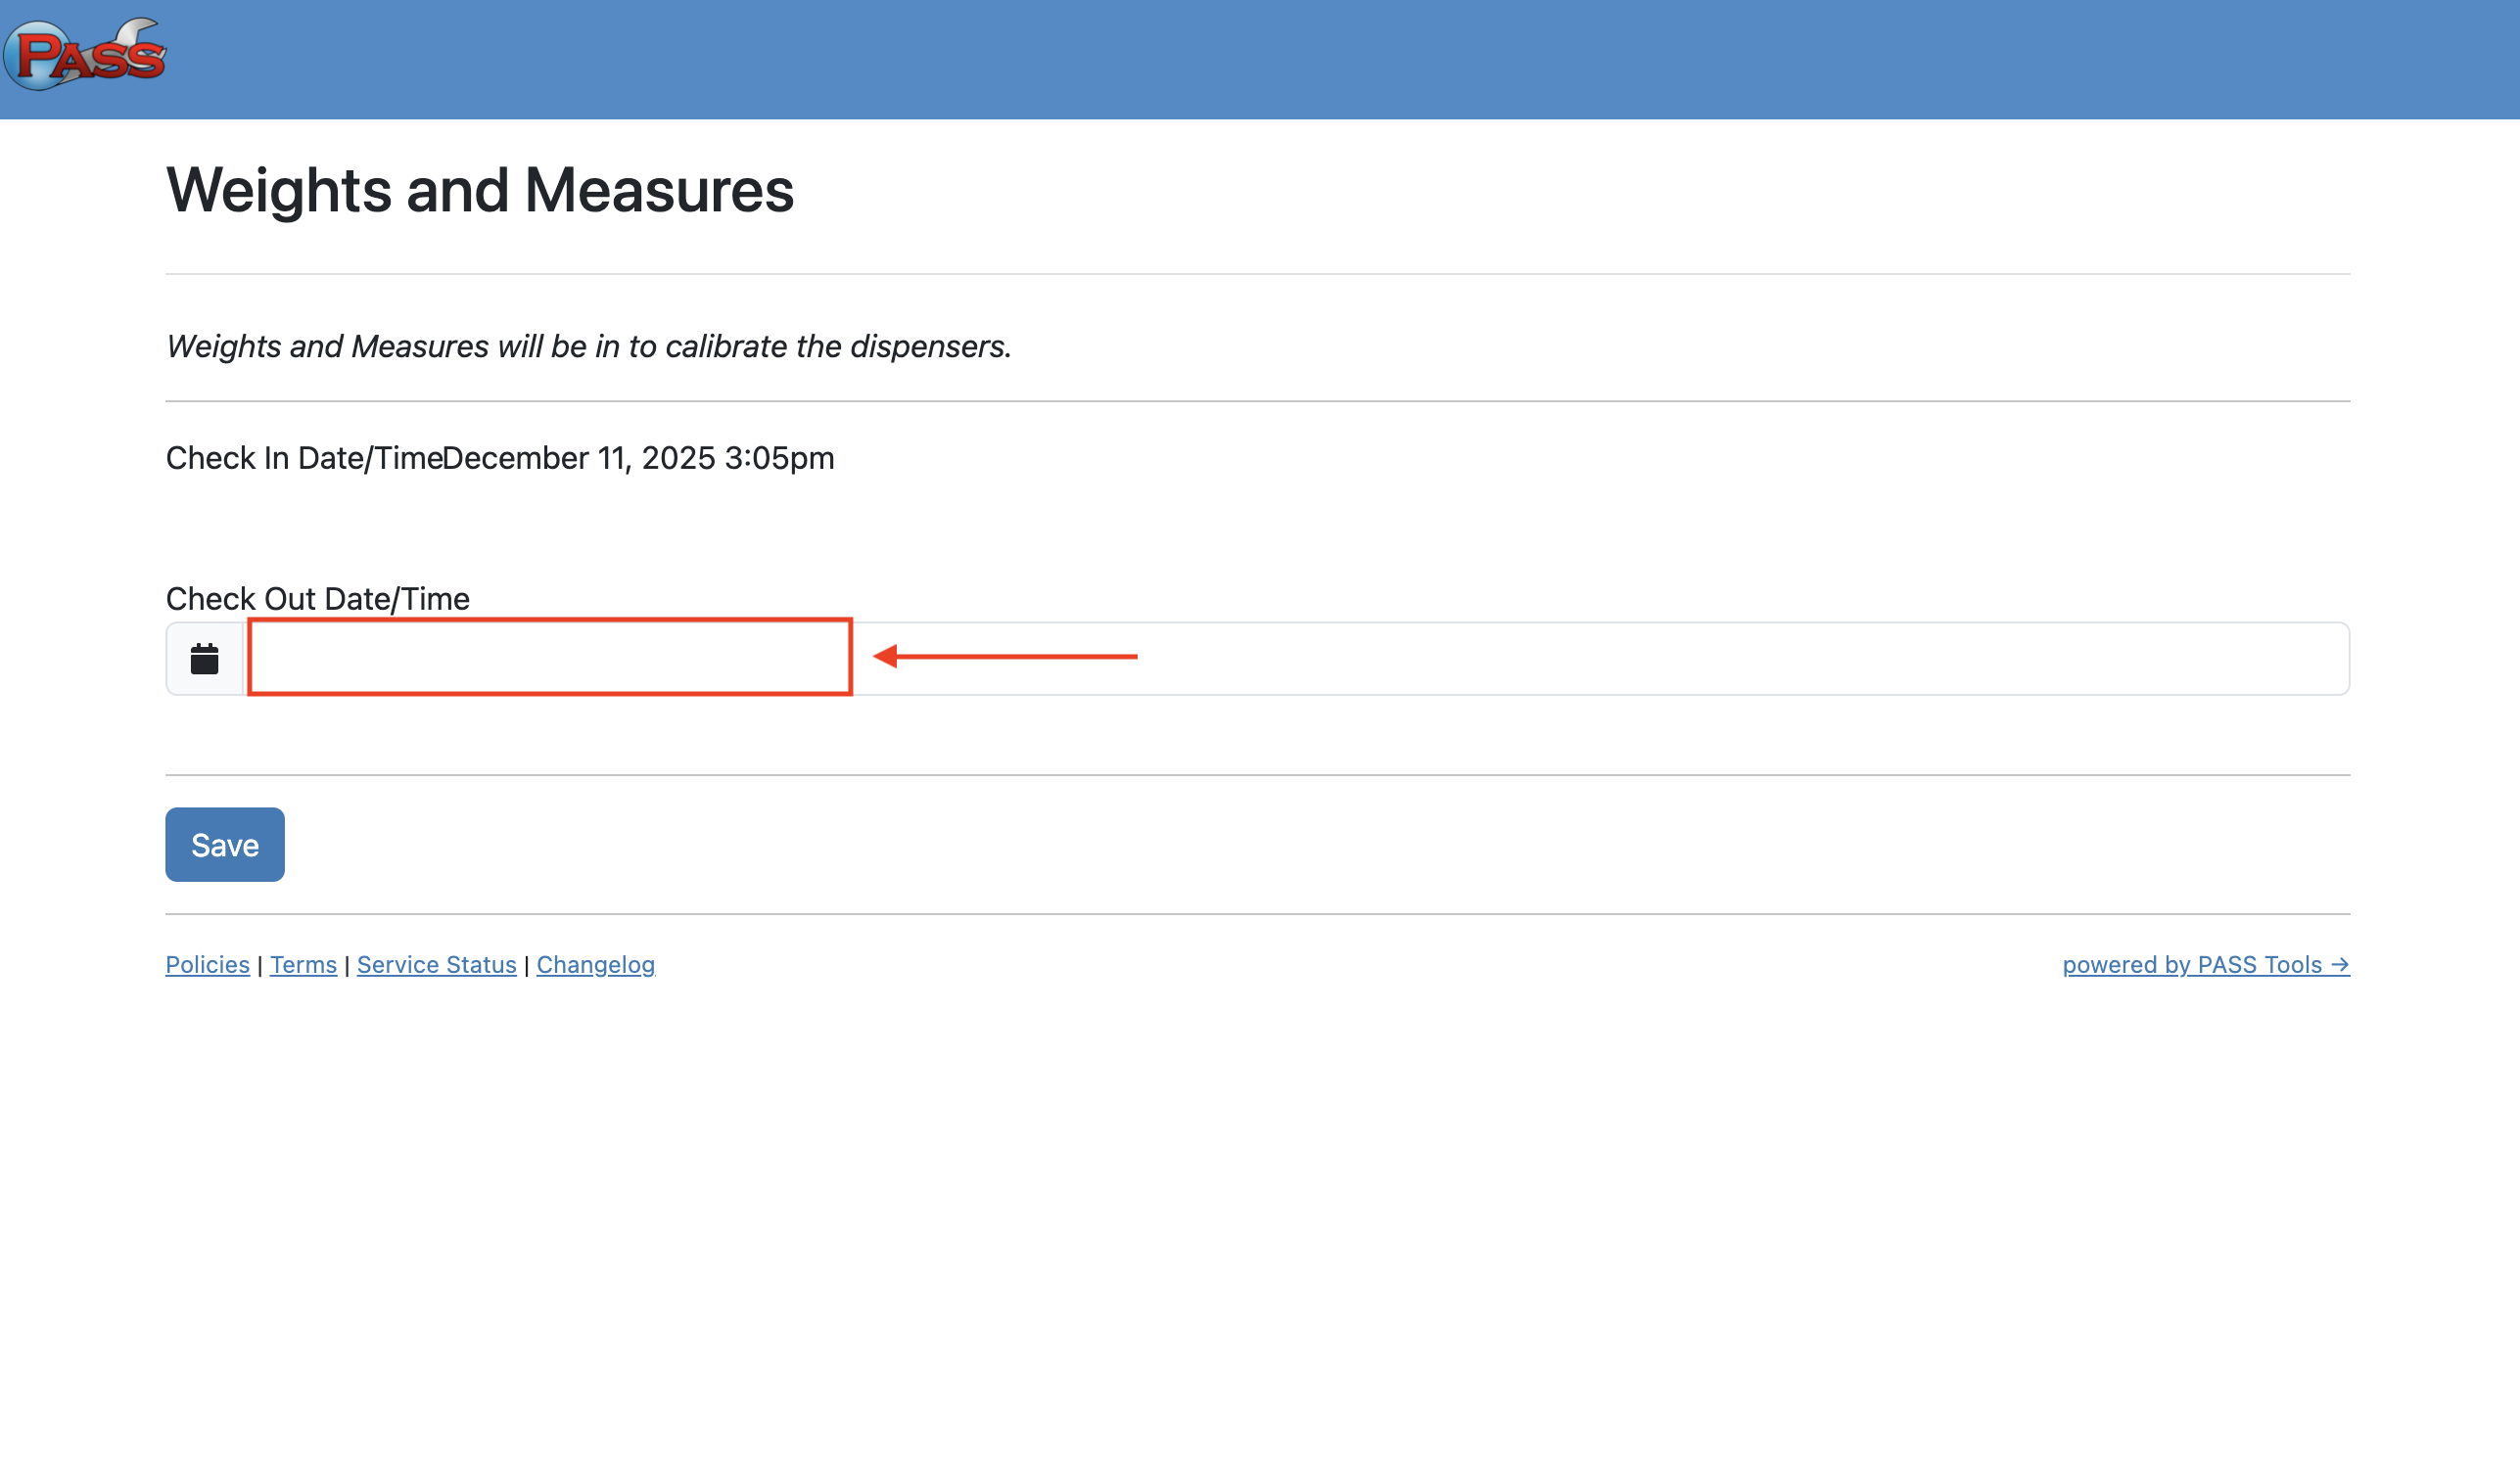Focus the Check Out Date/Time field

tap(550, 658)
